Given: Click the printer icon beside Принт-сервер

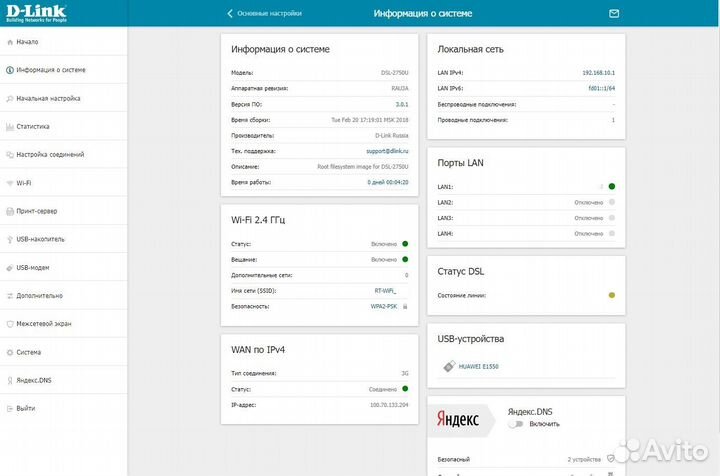Looking at the screenshot, I should coord(10,211).
